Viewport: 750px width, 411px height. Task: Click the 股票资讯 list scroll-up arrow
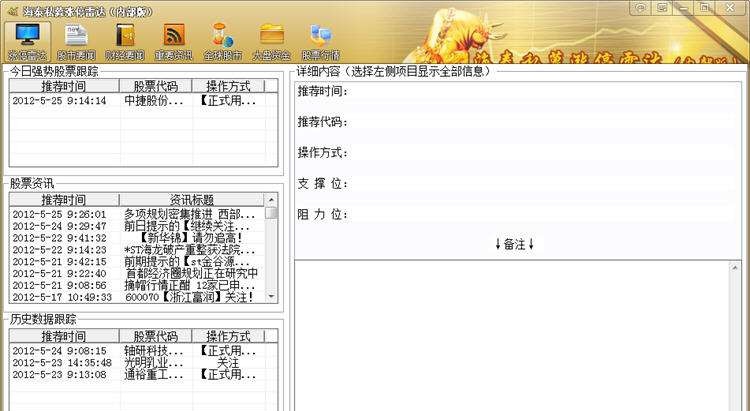pyautogui.click(x=271, y=200)
